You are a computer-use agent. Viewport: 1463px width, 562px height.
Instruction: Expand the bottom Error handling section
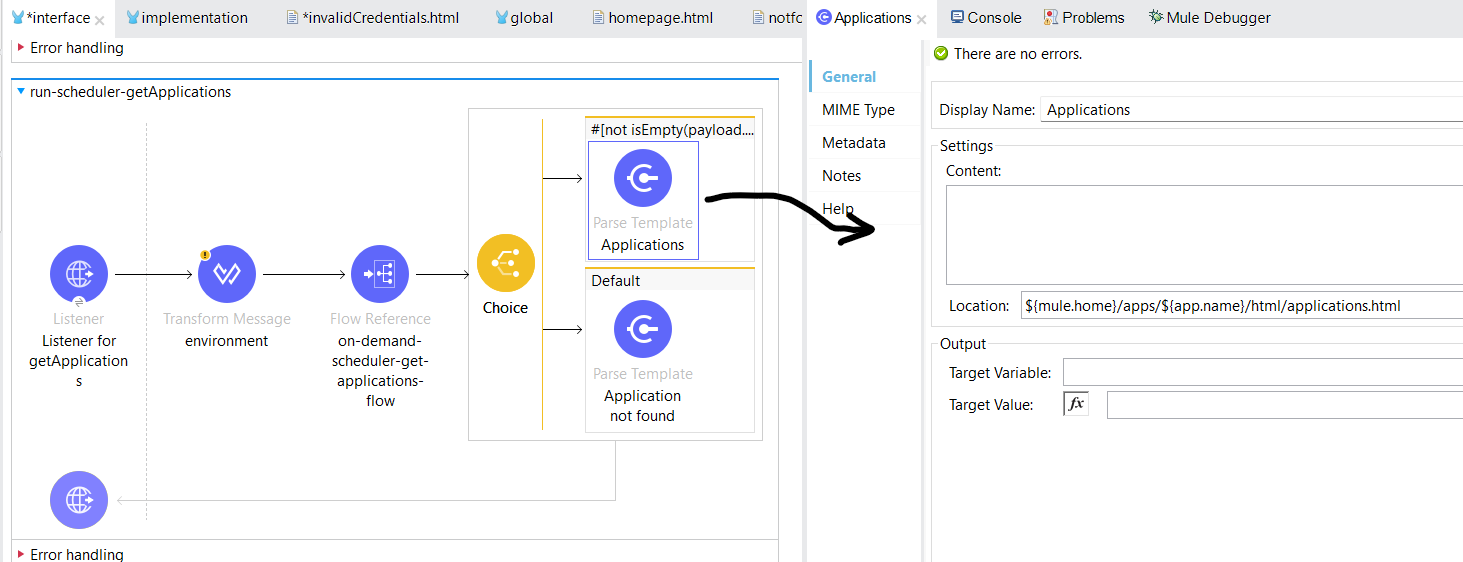point(21,554)
